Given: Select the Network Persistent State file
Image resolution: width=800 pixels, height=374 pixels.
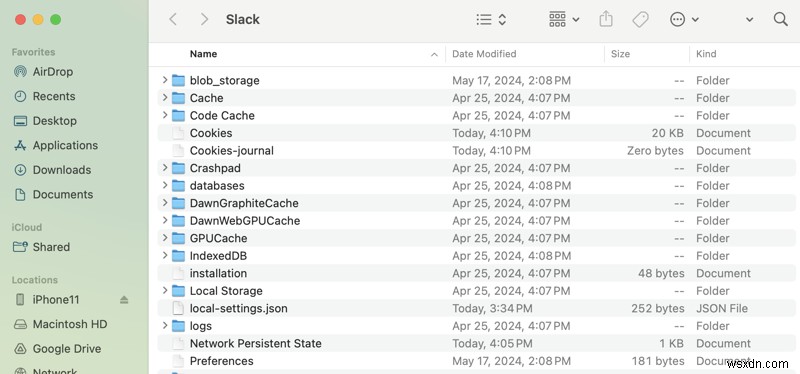Looking at the screenshot, I should [256, 343].
